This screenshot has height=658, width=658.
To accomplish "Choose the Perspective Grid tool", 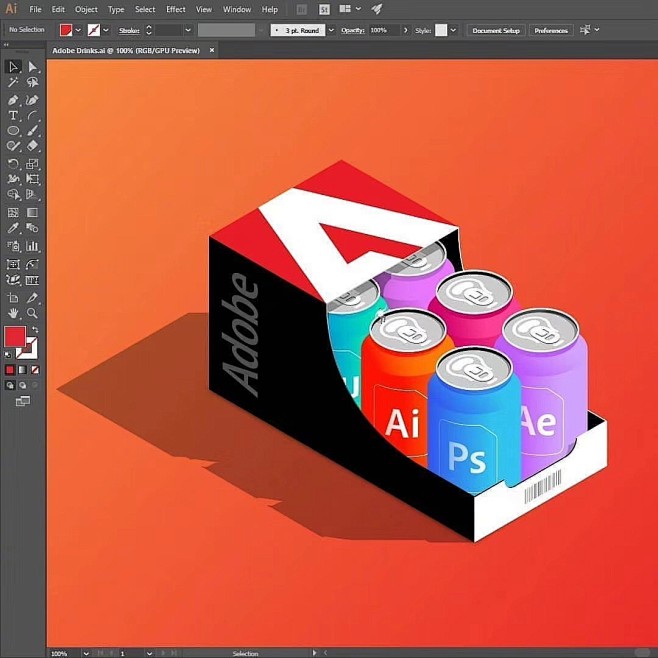I will [32, 194].
